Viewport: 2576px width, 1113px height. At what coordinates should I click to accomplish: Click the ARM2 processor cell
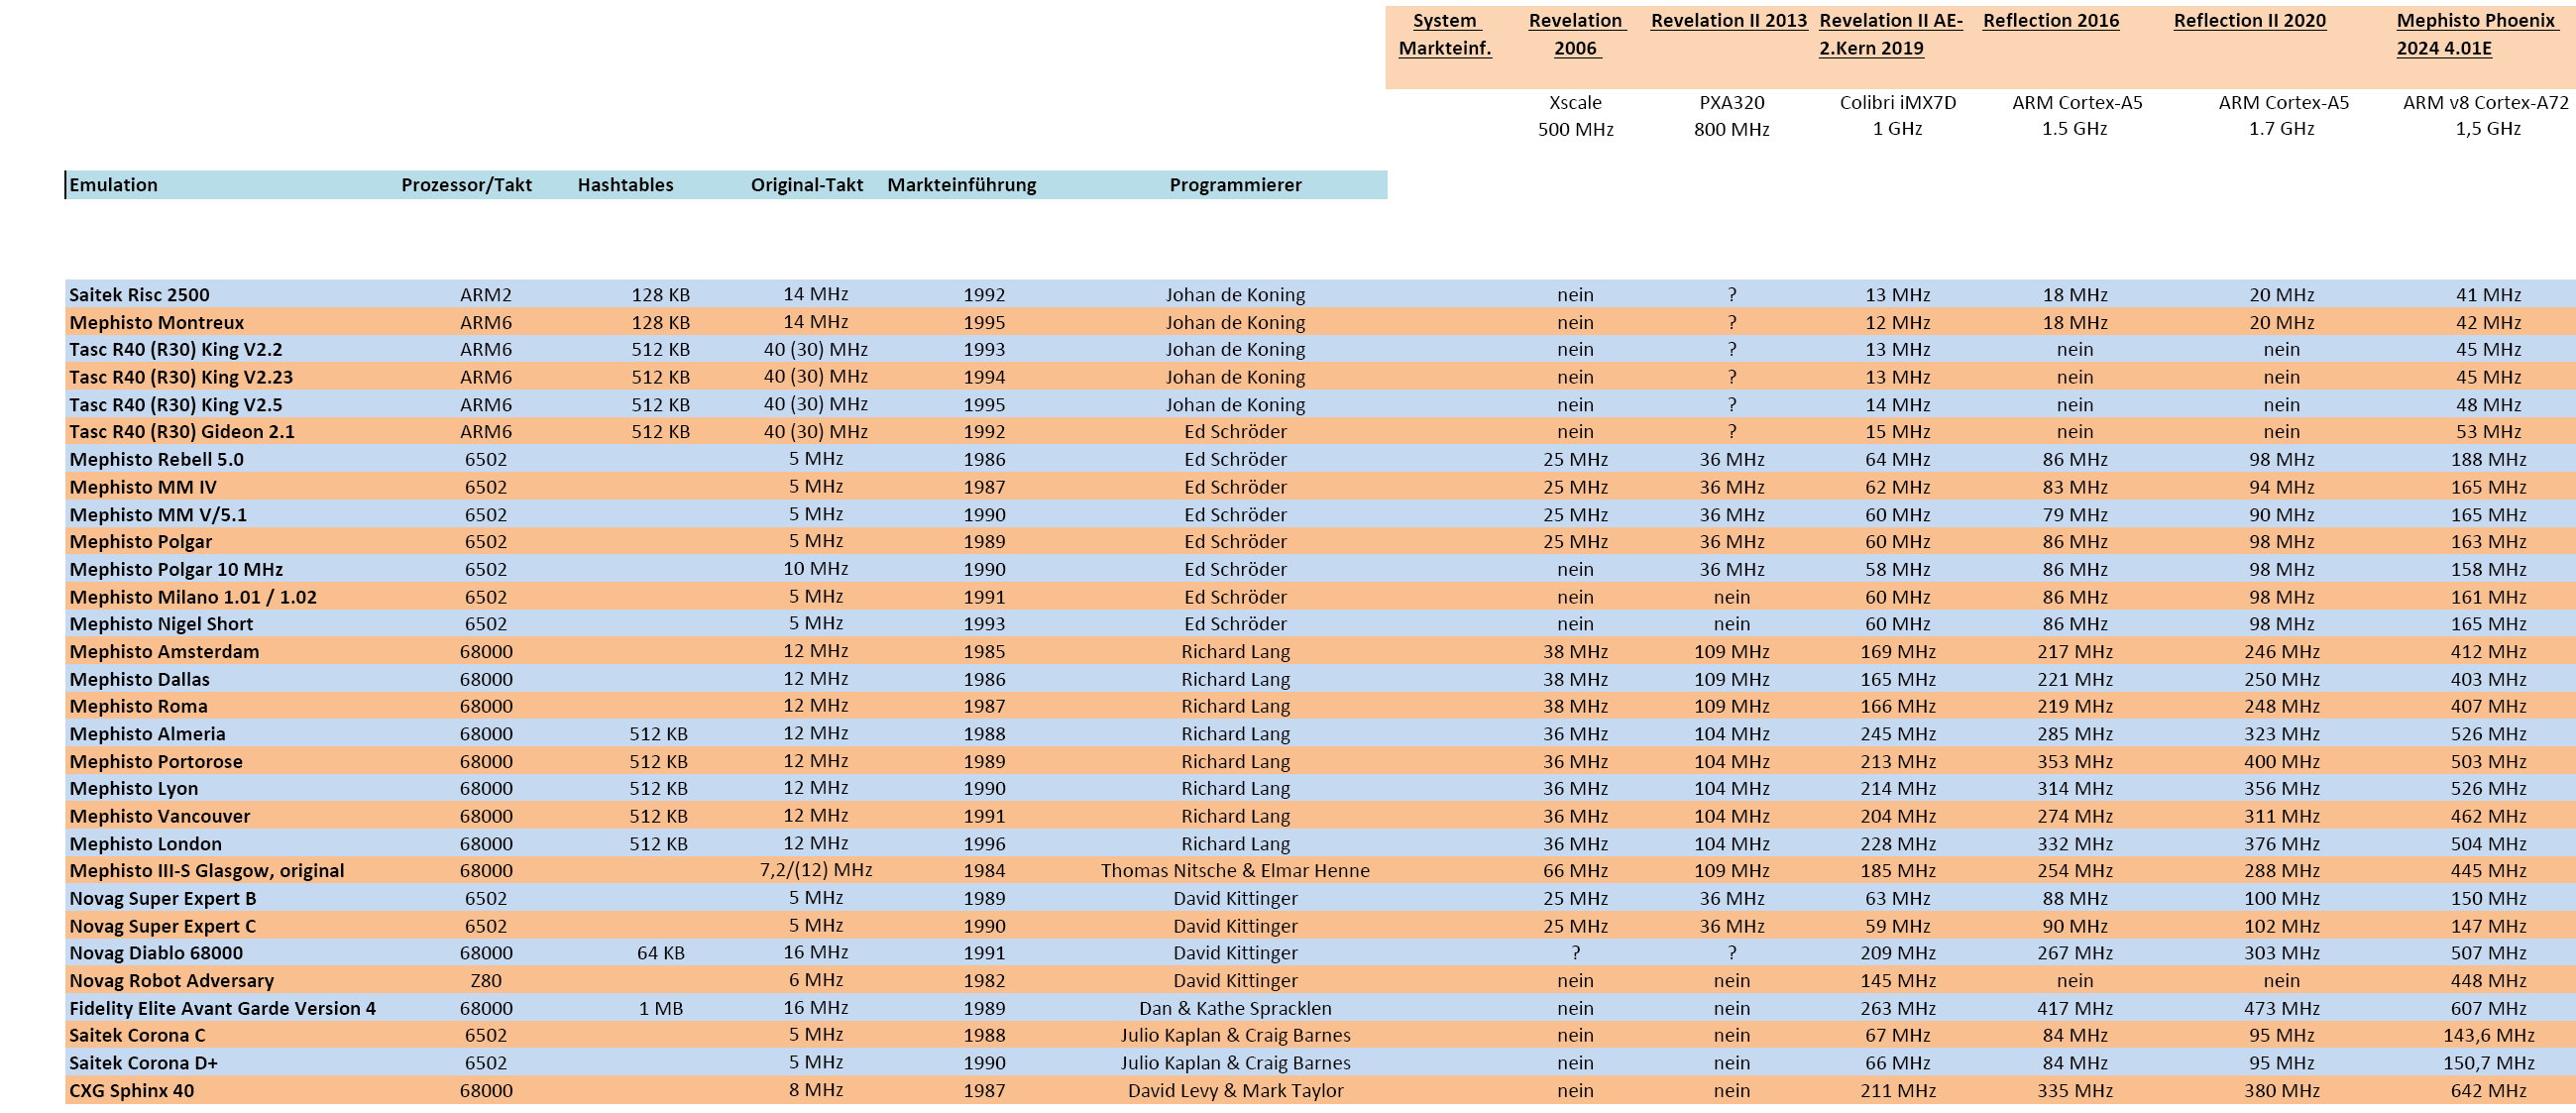click(x=486, y=295)
